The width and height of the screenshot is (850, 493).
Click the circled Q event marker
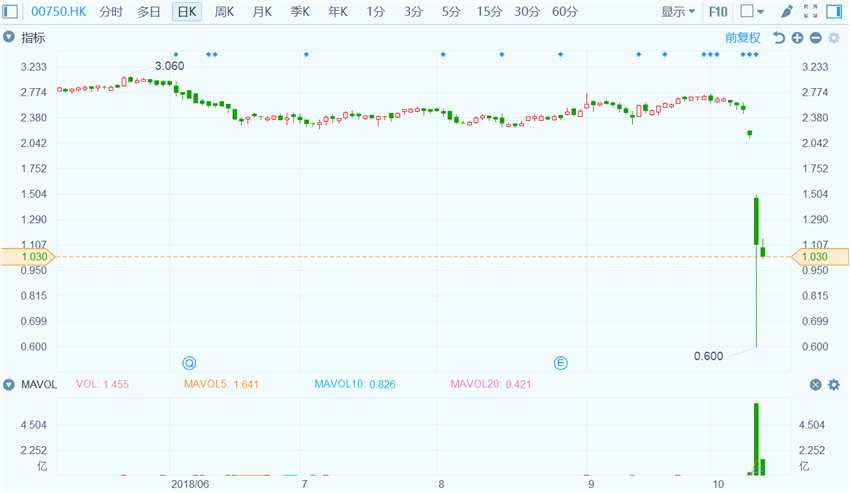coord(189,363)
